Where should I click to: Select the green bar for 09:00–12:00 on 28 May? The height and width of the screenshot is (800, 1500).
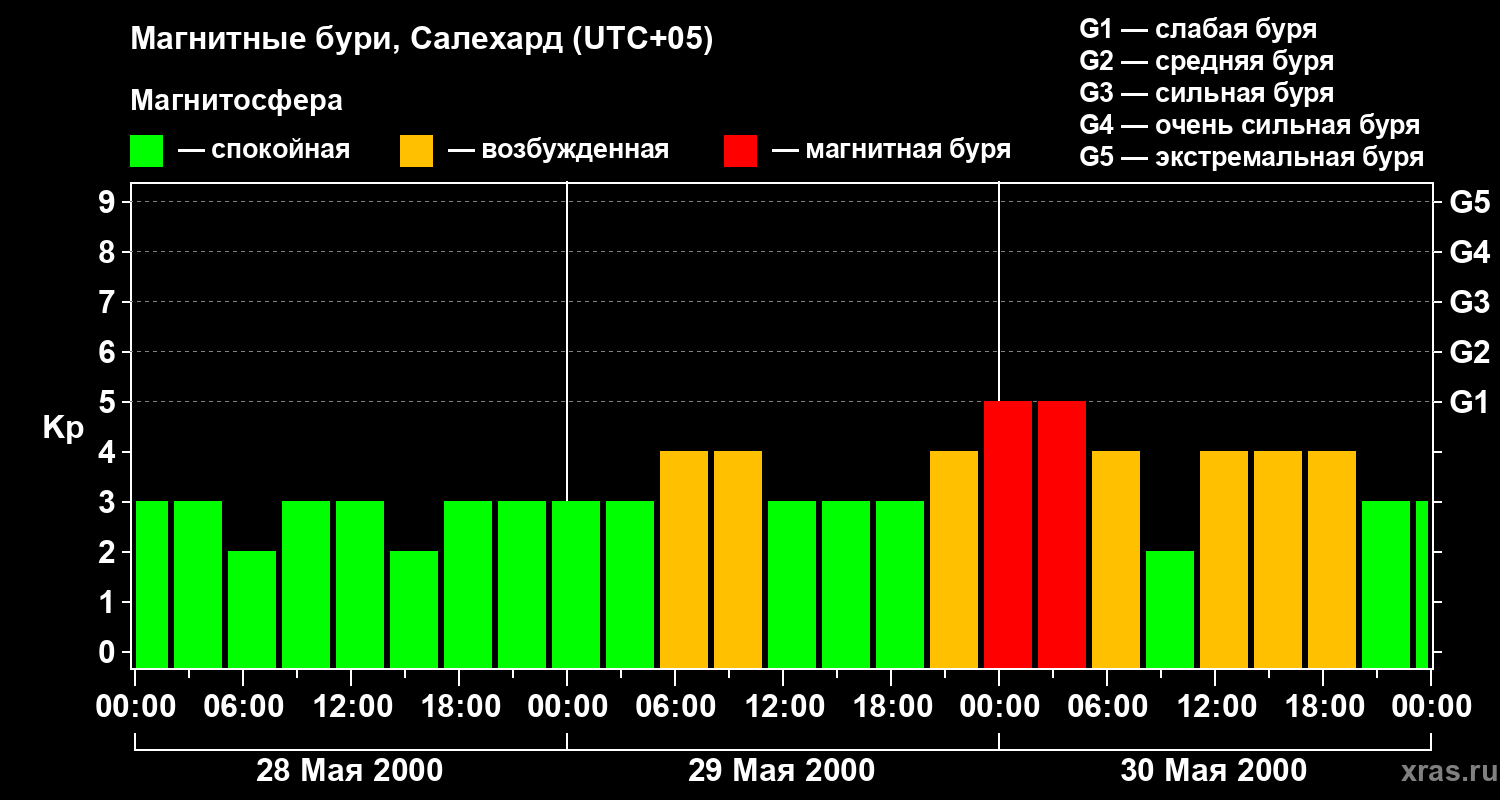[306, 584]
